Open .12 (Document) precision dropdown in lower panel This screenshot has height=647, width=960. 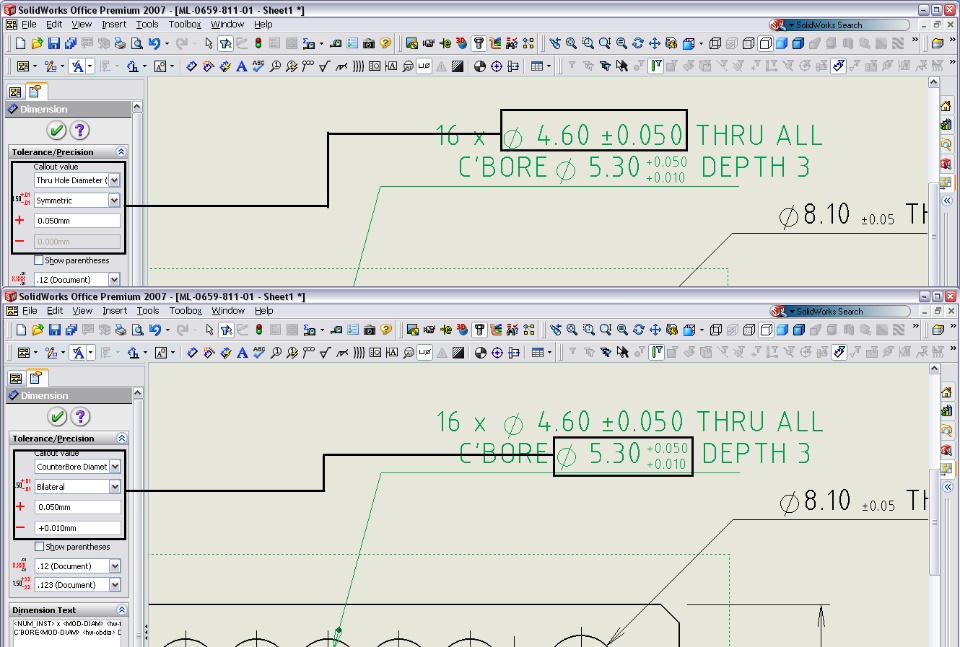[114, 566]
